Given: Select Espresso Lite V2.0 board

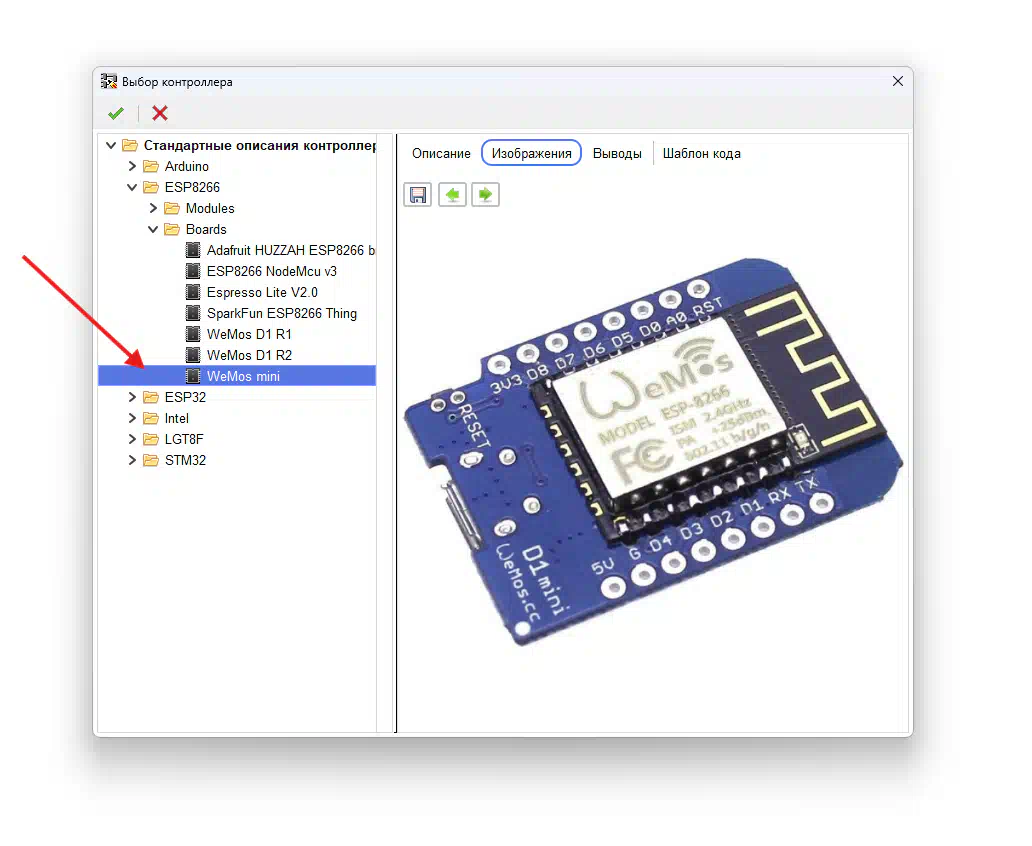Looking at the screenshot, I should pos(263,292).
